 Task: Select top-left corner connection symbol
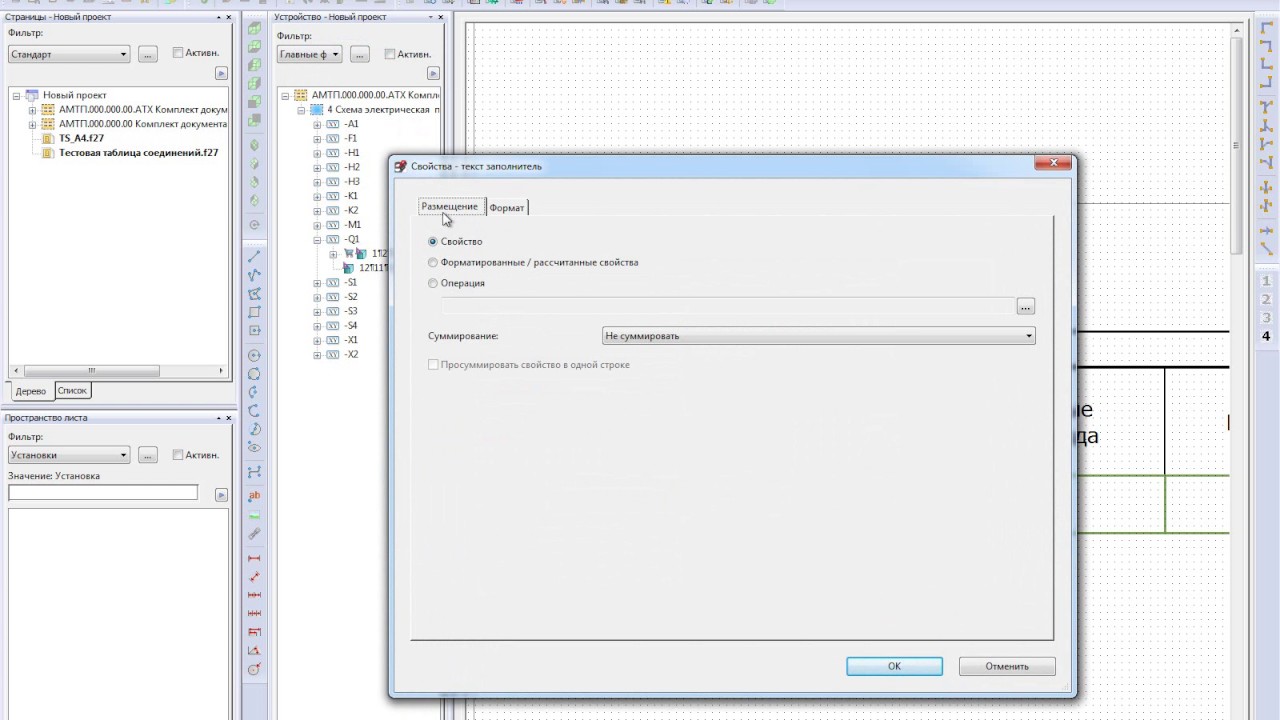point(1266,27)
